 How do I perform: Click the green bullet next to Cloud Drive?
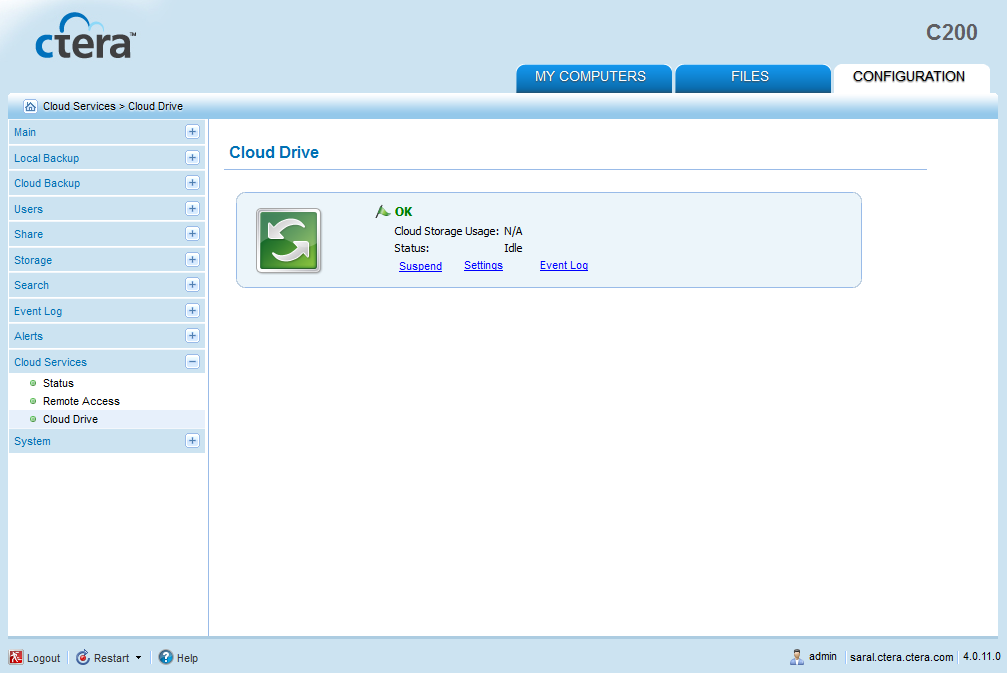(x=33, y=419)
